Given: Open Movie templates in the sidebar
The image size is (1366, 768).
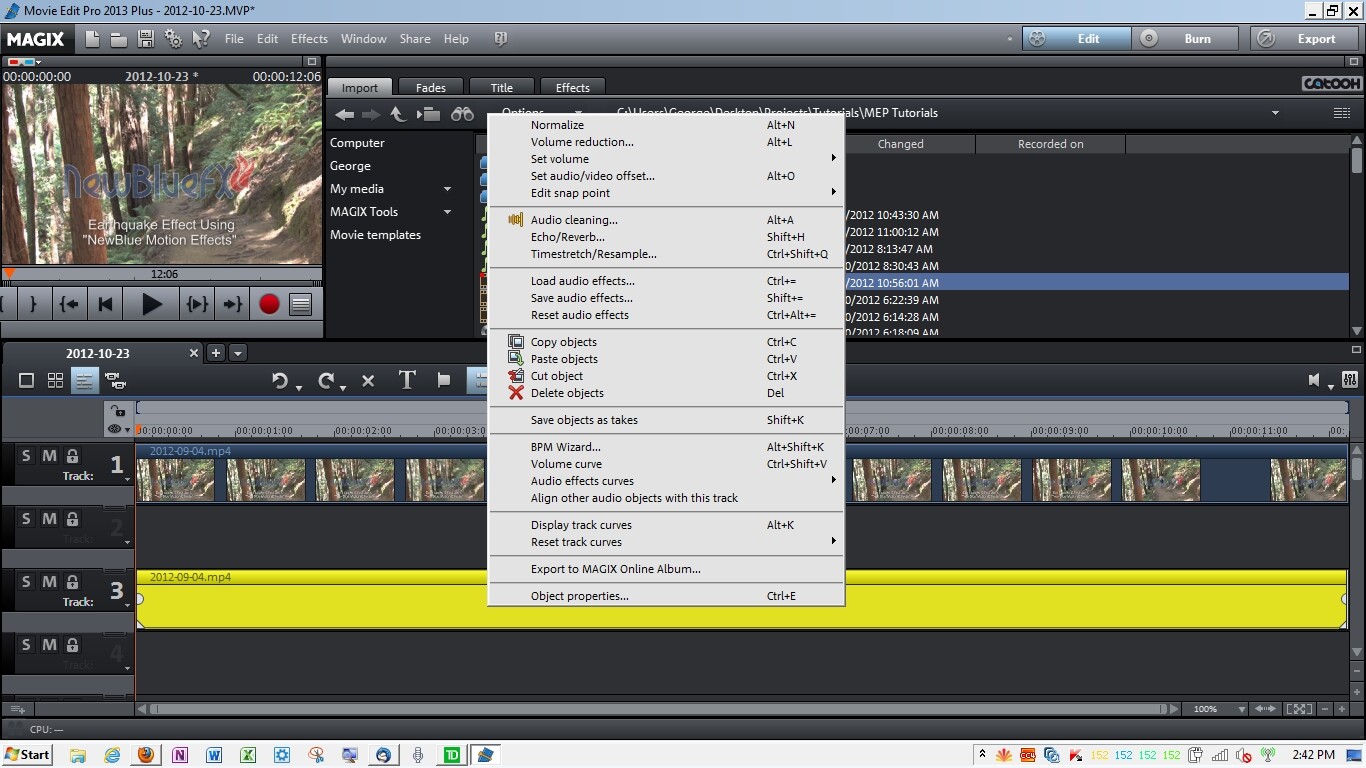Looking at the screenshot, I should (x=375, y=235).
